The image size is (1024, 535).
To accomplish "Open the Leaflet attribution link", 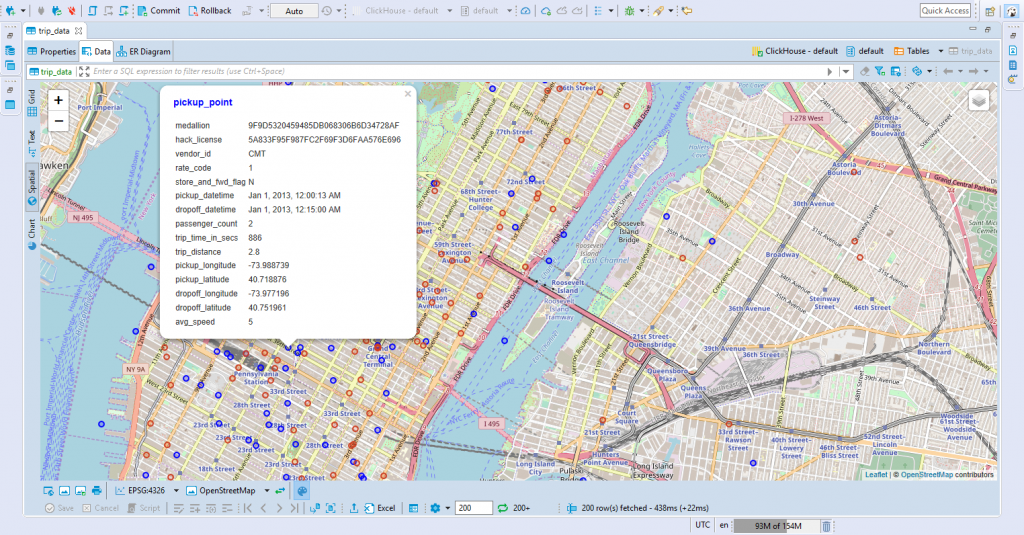I will (x=876, y=475).
